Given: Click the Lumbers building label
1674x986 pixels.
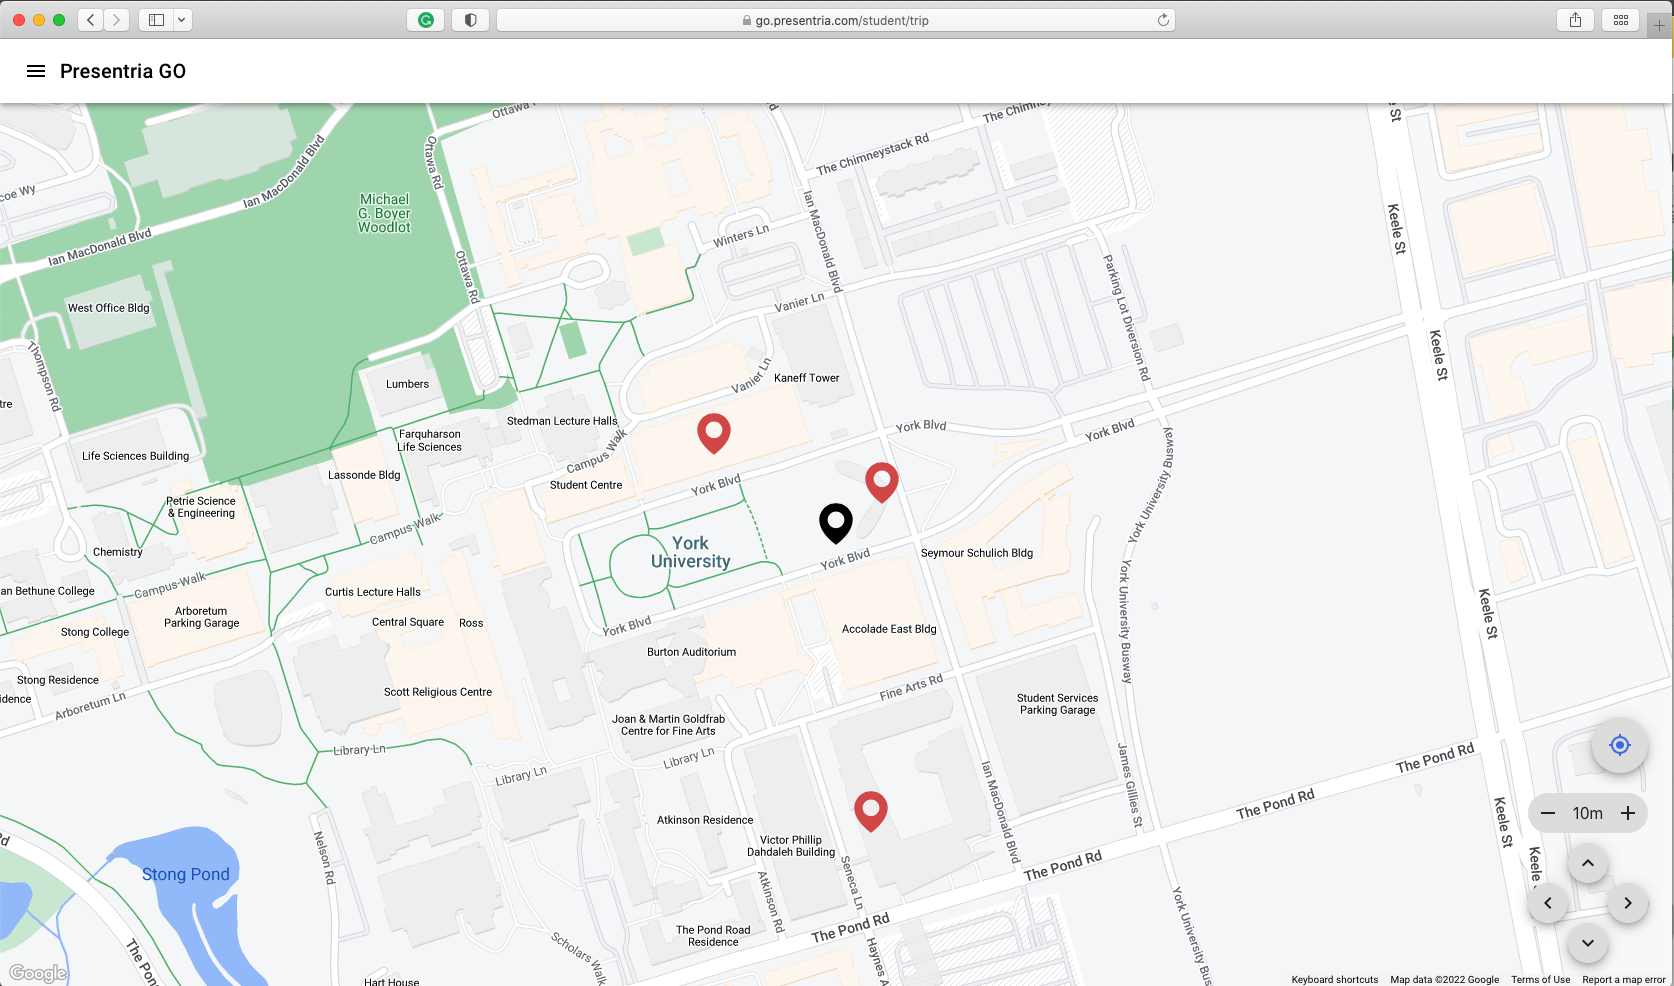Looking at the screenshot, I should [x=407, y=384].
